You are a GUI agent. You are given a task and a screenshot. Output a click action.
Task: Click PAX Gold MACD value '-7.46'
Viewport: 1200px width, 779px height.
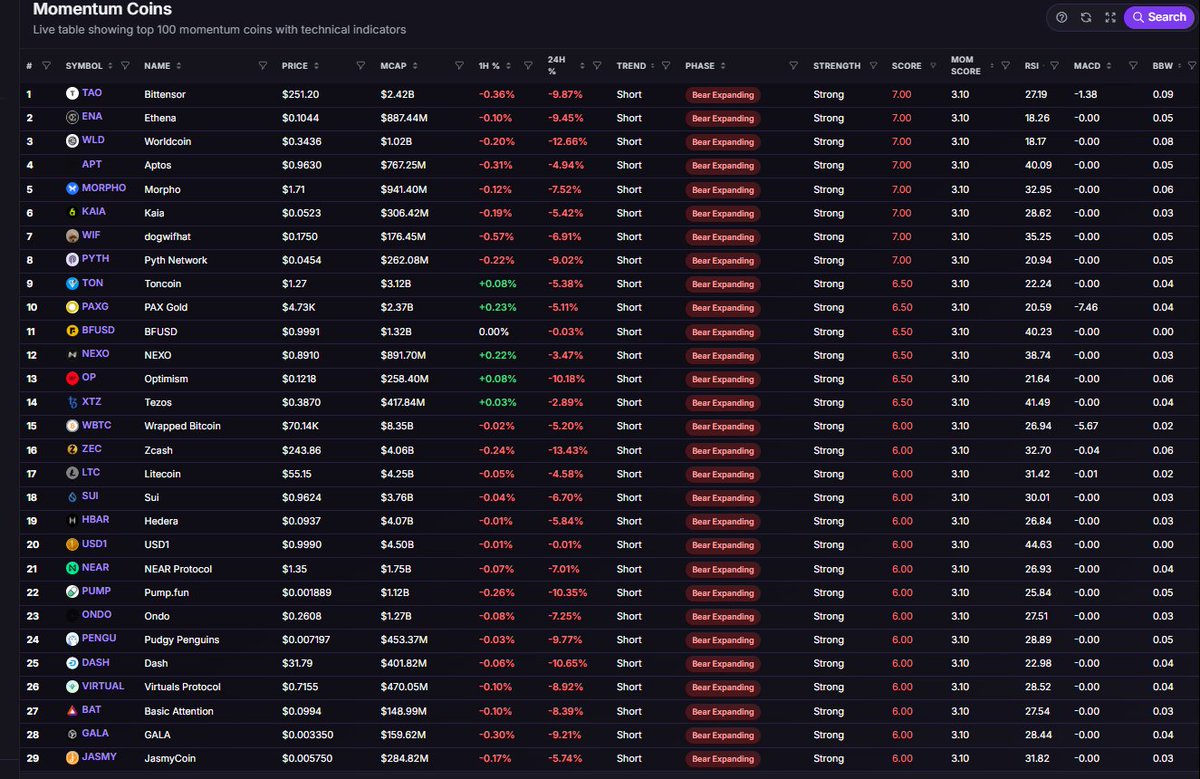[1086, 307]
